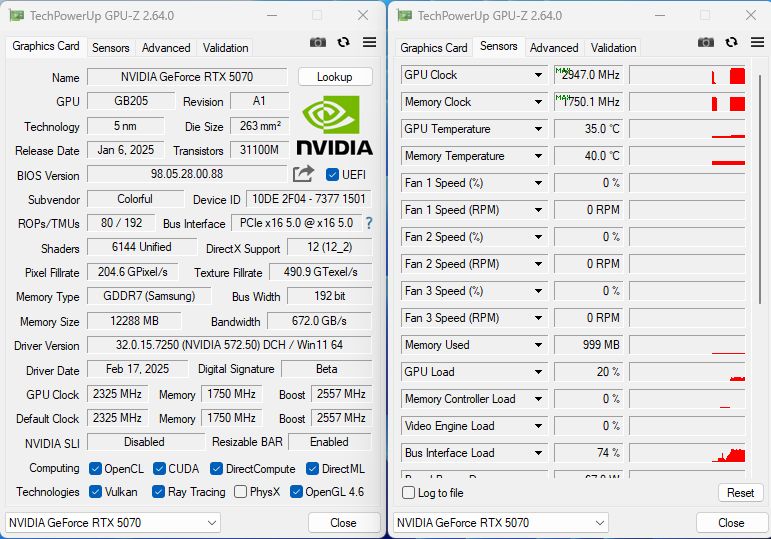This screenshot has width=771, height=539.
Task: Click the GPU Temperature value 35.0 °C
Action: click(x=589, y=129)
